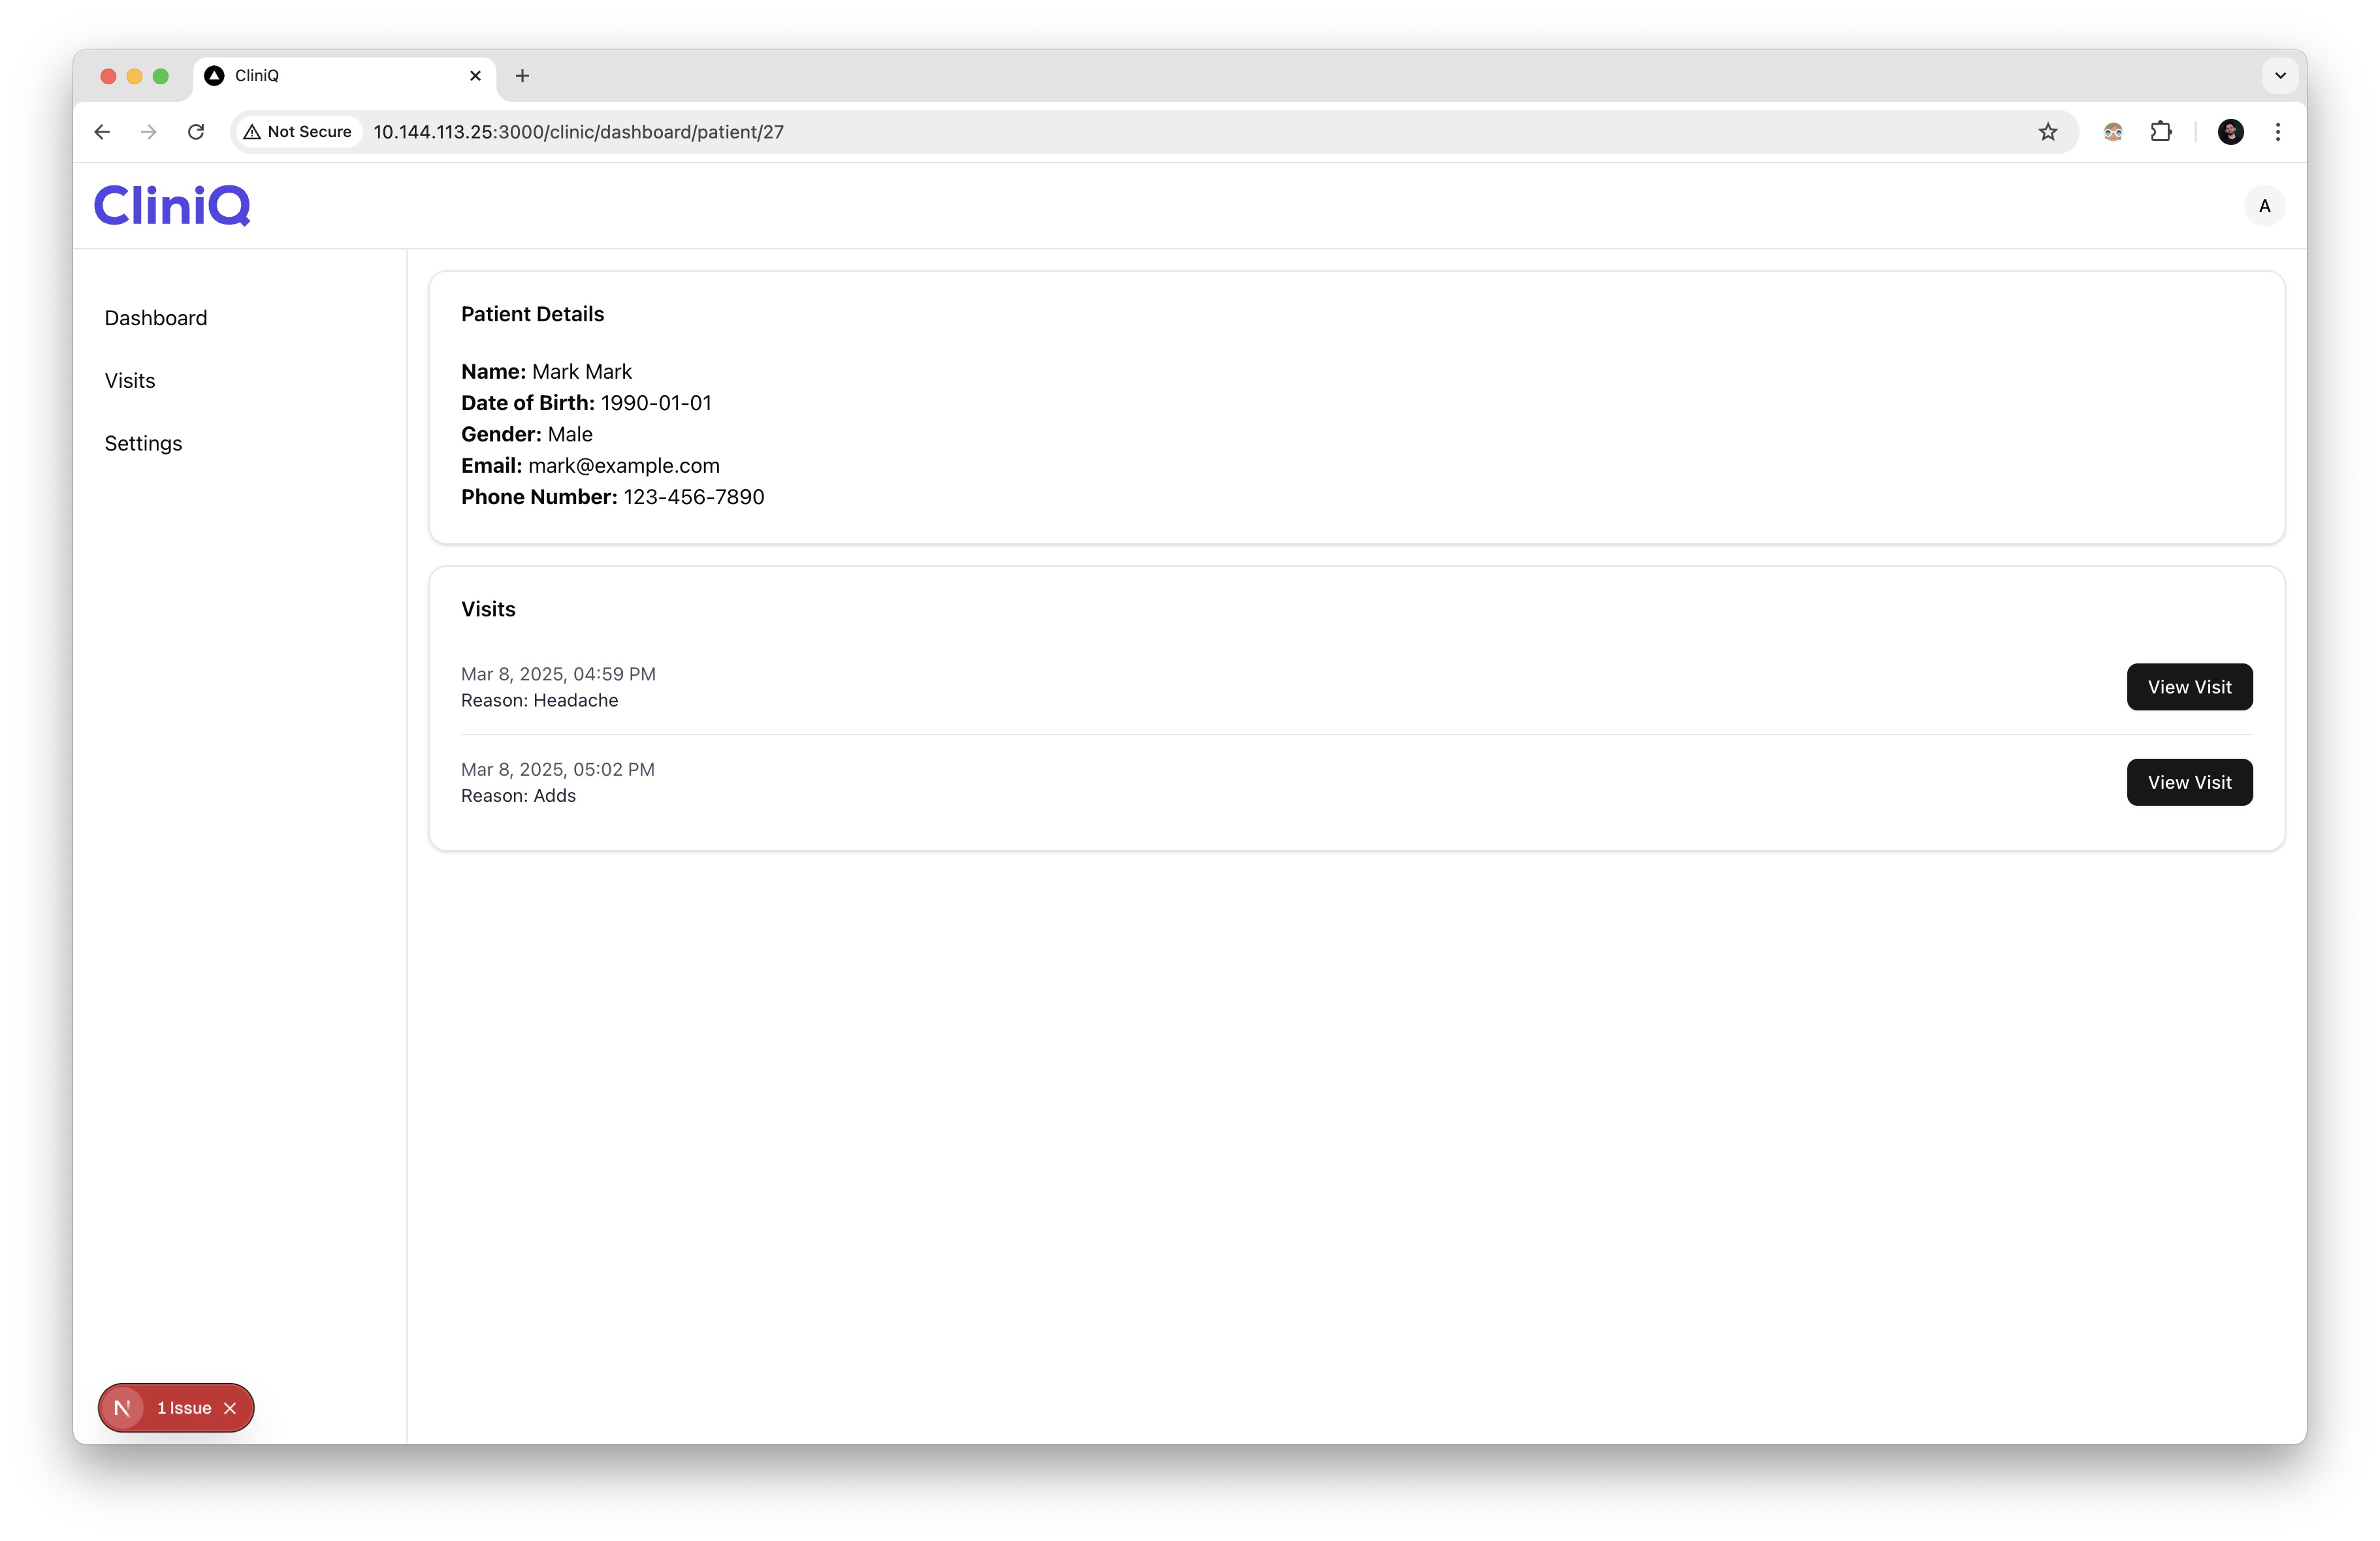Open a new browser tab

(522, 76)
